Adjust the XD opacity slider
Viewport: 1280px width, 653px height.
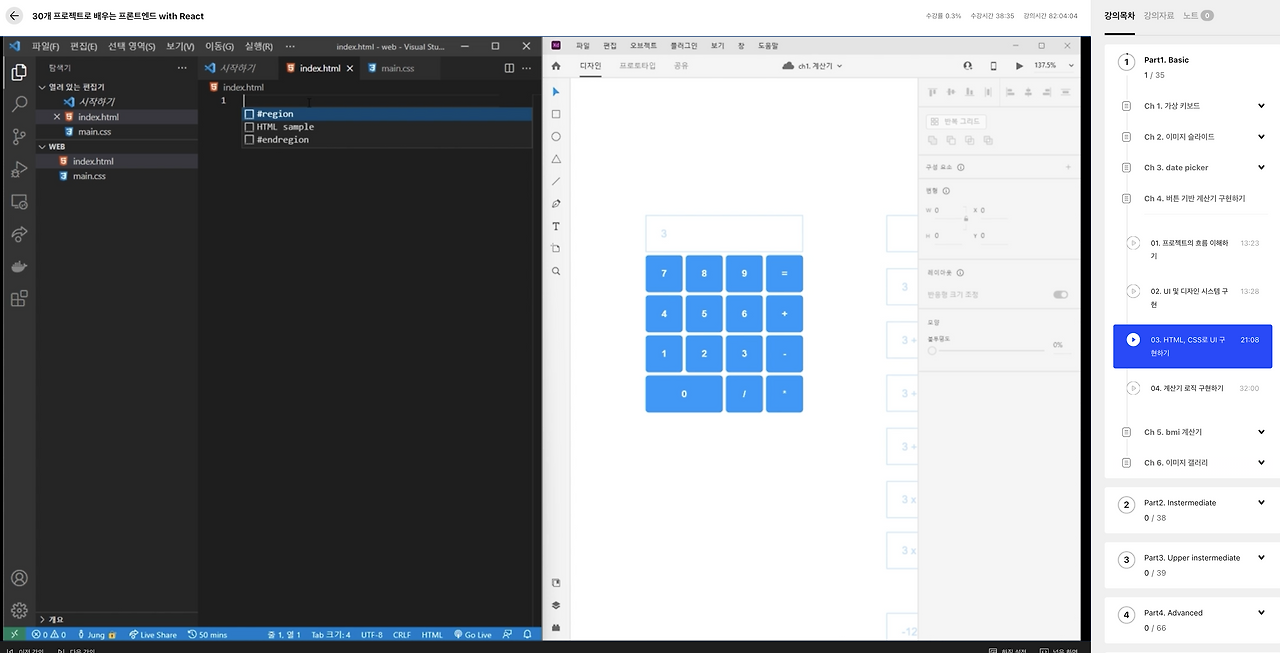point(988,350)
